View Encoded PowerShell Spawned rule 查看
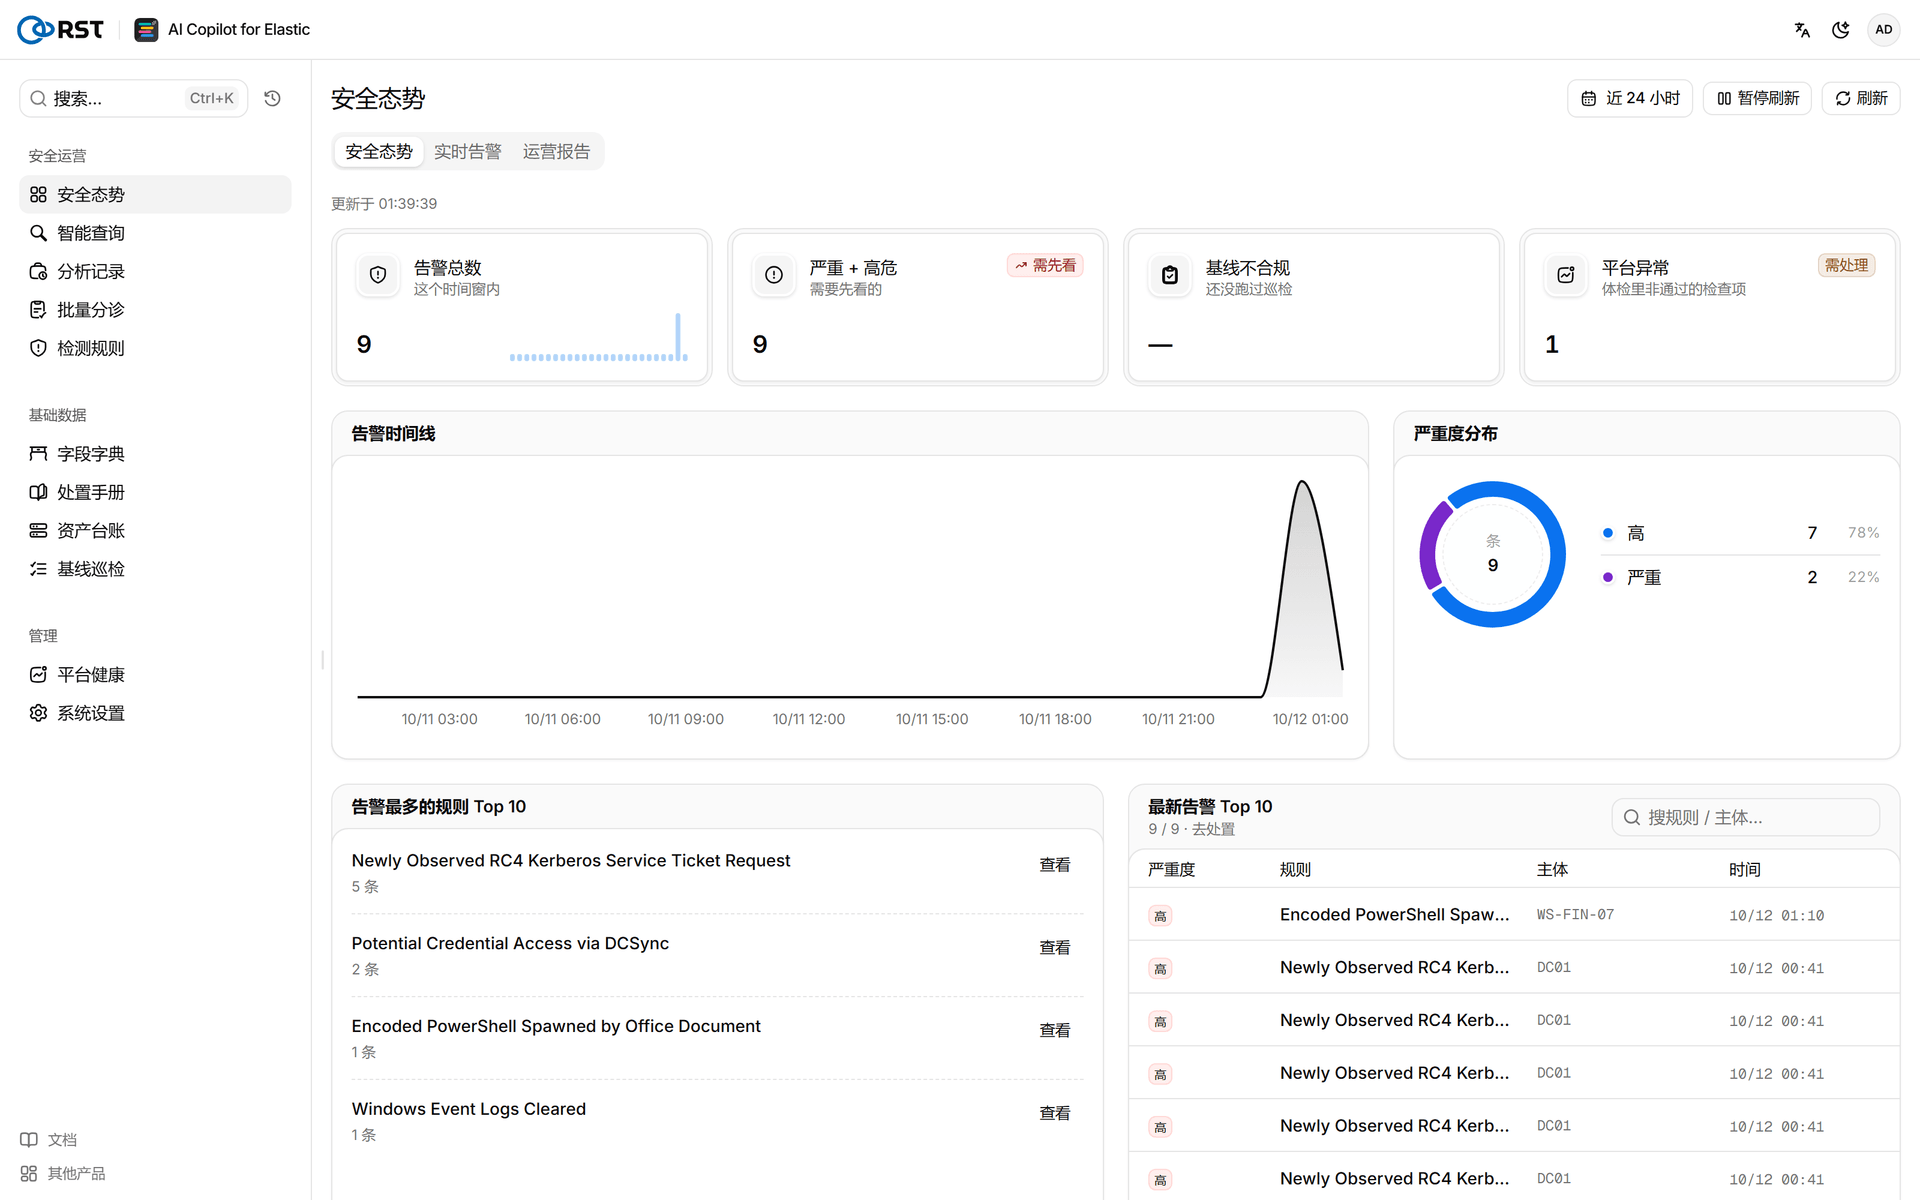 click(x=1055, y=1031)
